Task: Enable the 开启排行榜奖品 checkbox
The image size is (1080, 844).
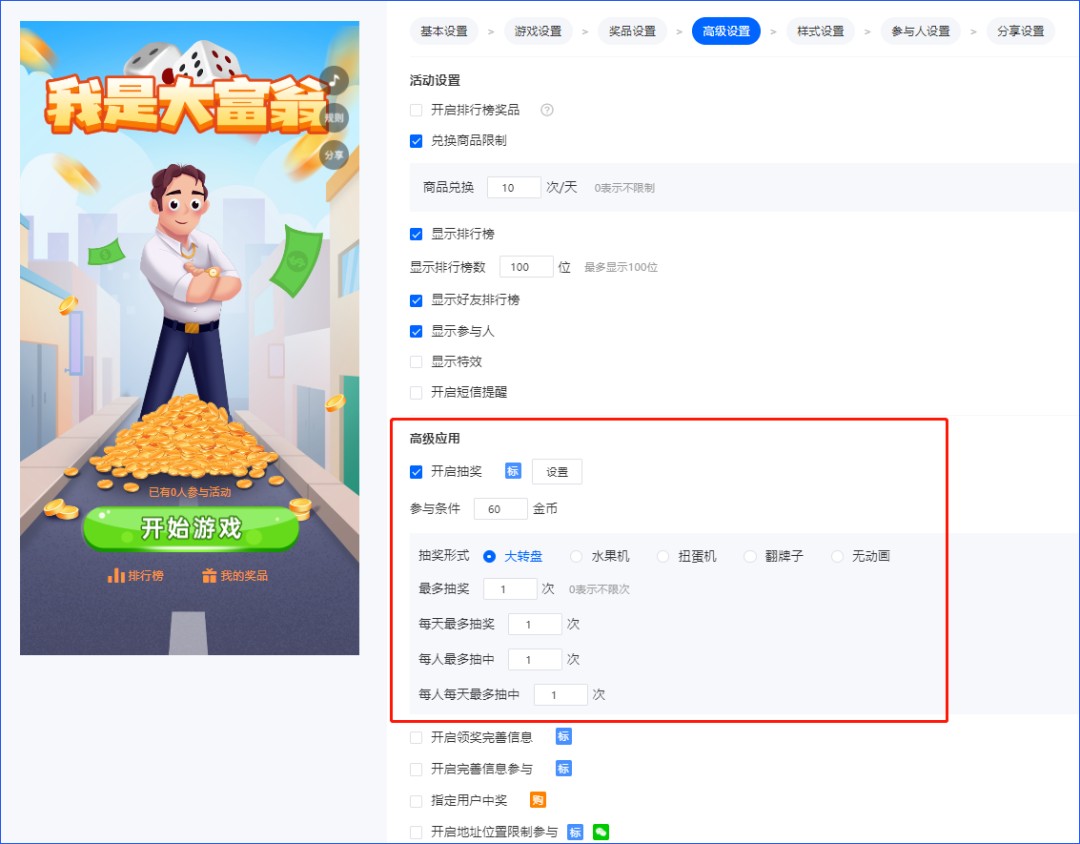Action: pos(416,110)
